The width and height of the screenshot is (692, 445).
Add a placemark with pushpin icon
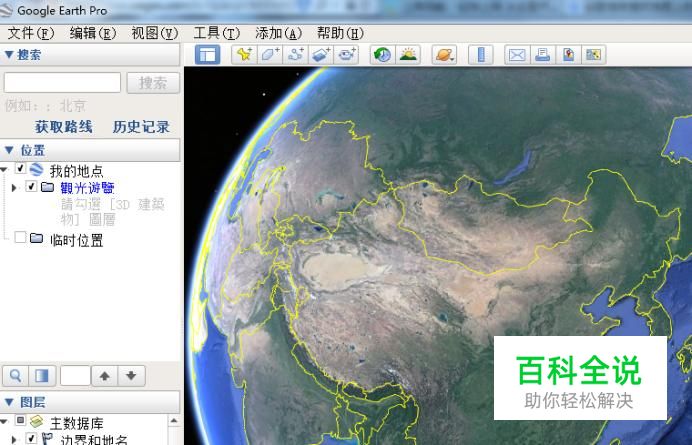(x=244, y=55)
